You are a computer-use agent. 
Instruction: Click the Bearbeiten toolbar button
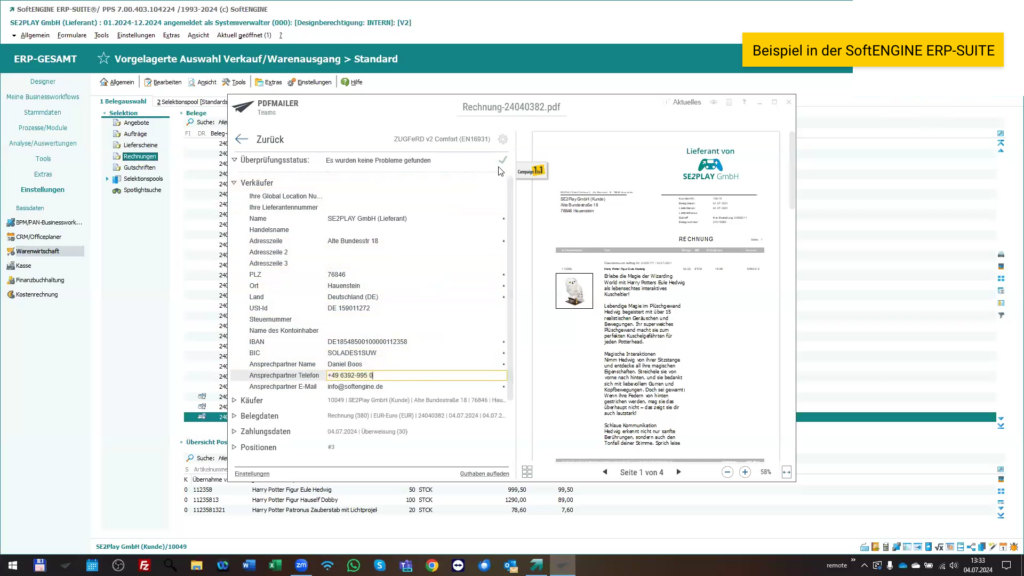pyautogui.click(x=163, y=82)
